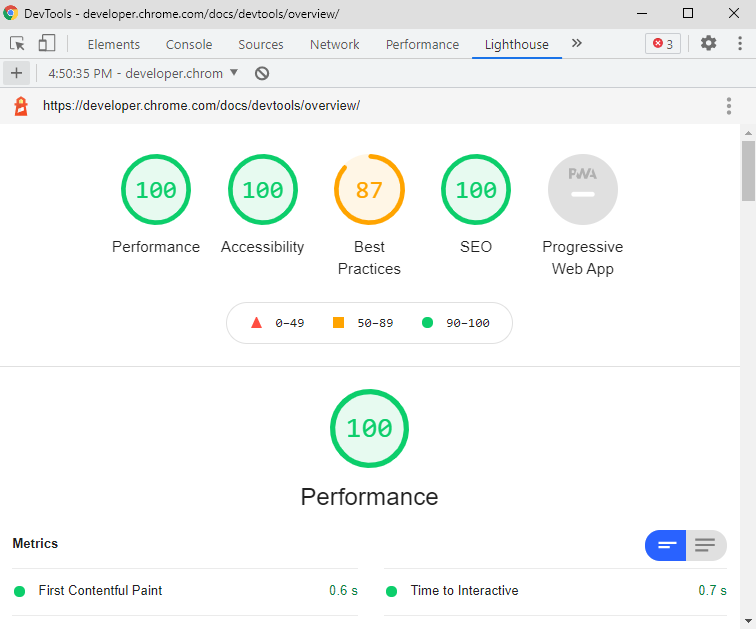Open DevTools settings gear
The width and height of the screenshot is (756, 629).
coord(708,44)
